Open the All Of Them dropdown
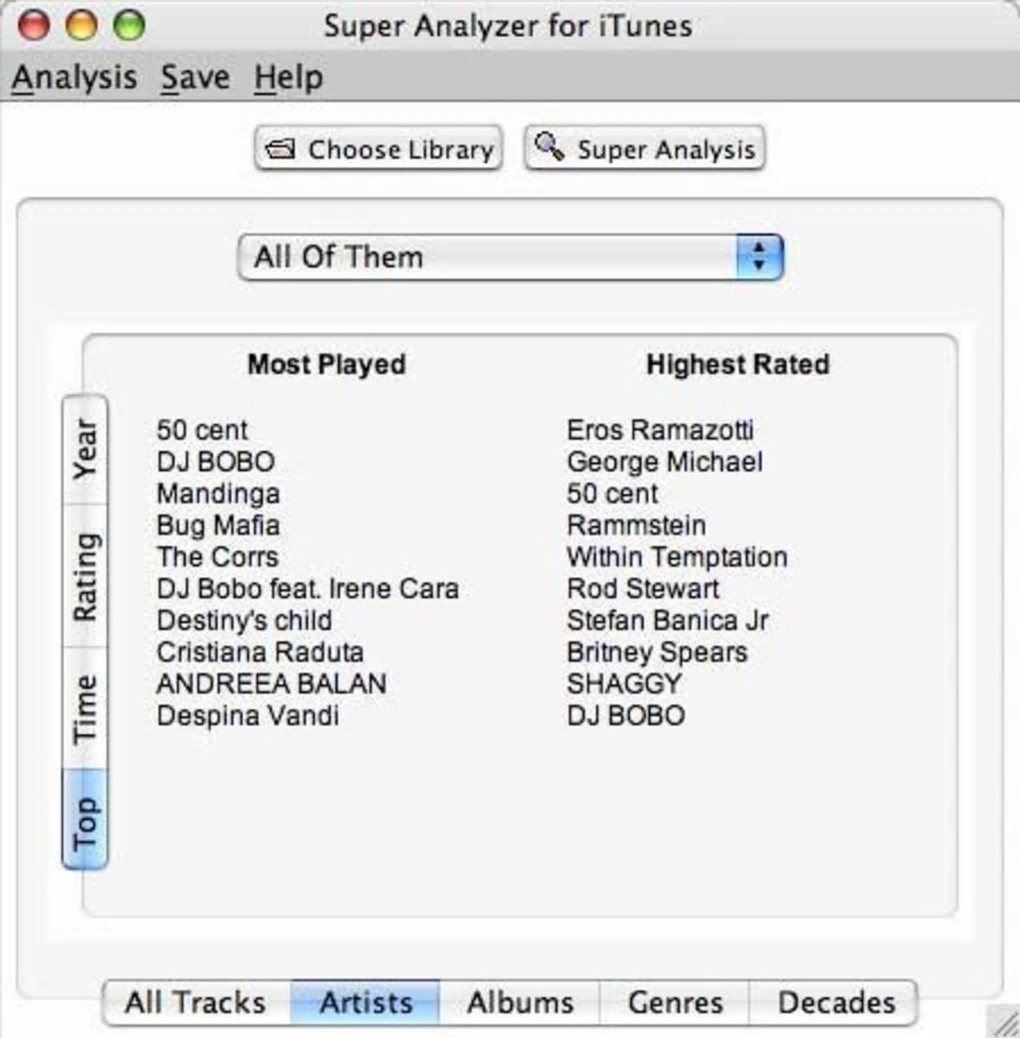The image size is (1020, 1038). tap(510, 257)
